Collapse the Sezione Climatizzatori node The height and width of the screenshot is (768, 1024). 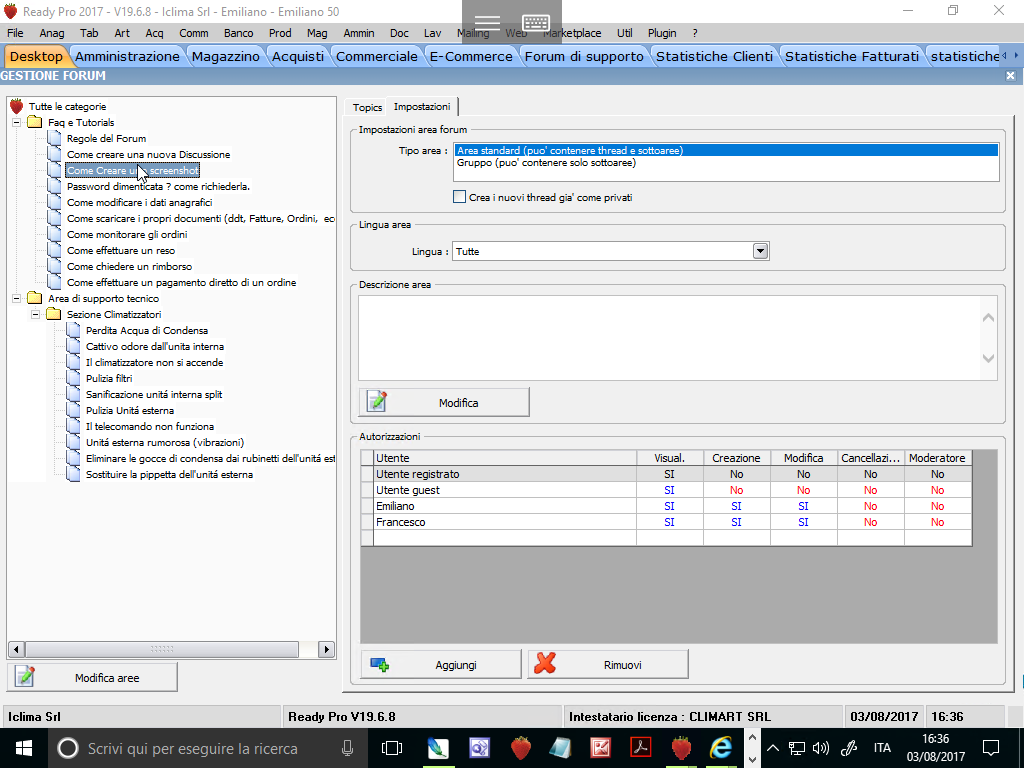(x=36, y=314)
